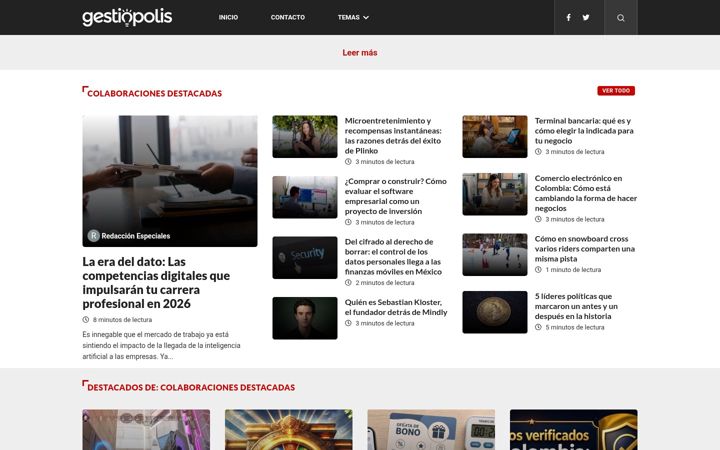Click the Ver todo button
Viewport: 720px width, 450px height.
pos(616,90)
